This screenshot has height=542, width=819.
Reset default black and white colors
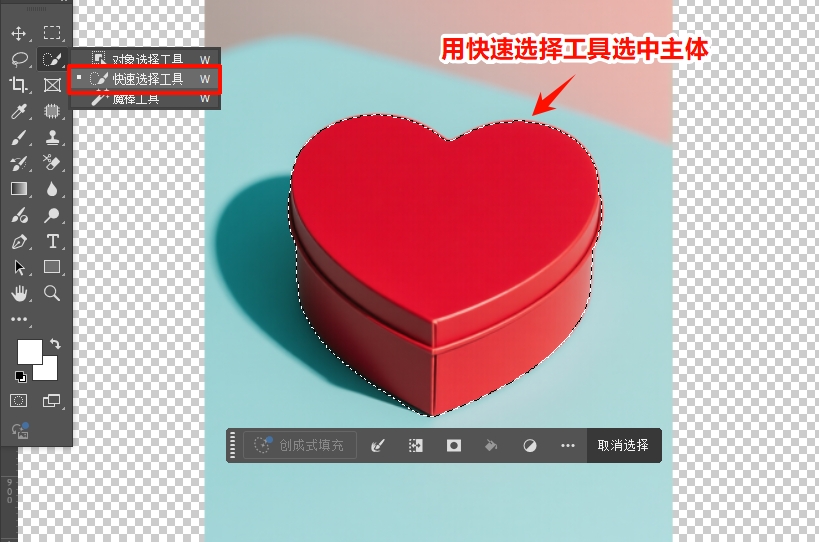click(x=20, y=376)
